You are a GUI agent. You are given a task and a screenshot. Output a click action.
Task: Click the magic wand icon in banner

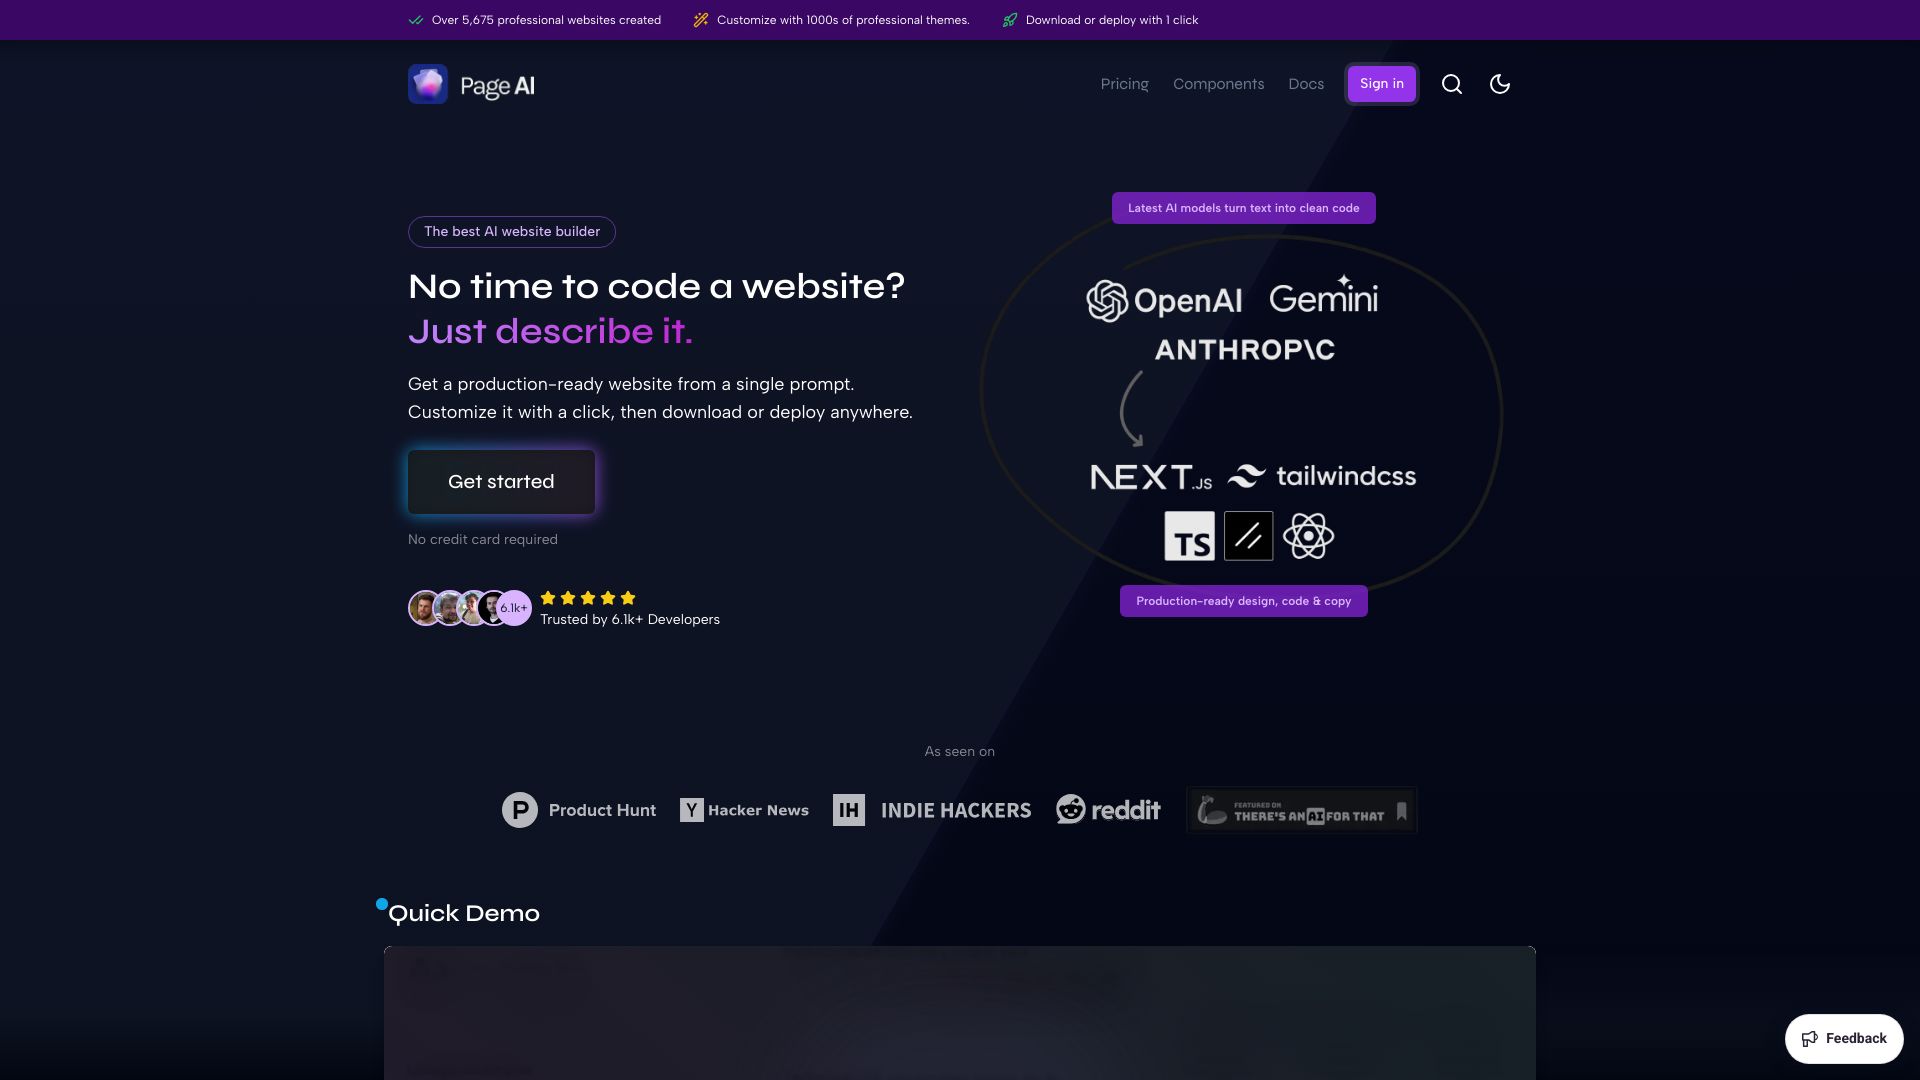[701, 20]
